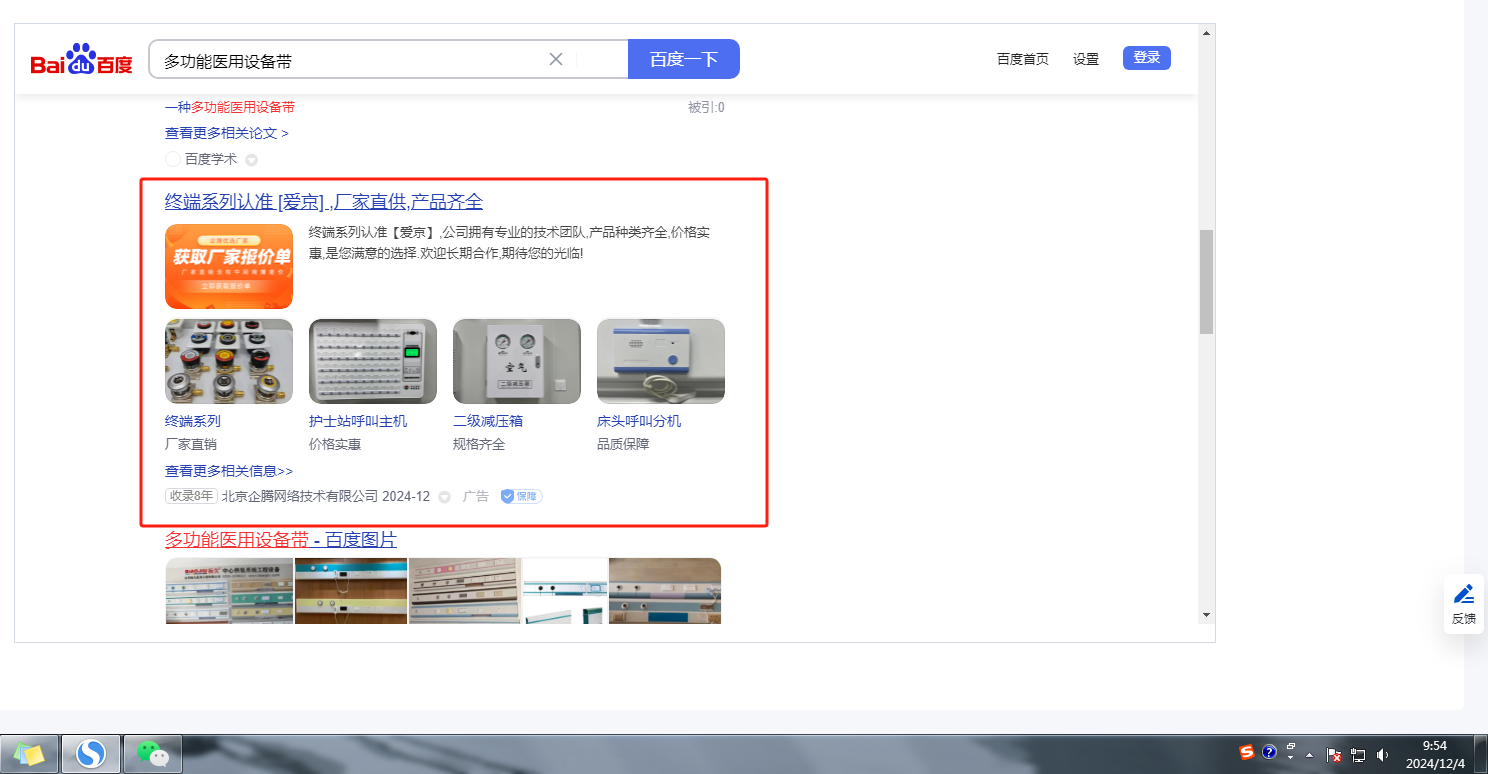
Task: Open the 终端系列 text link
Action: click(193, 421)
